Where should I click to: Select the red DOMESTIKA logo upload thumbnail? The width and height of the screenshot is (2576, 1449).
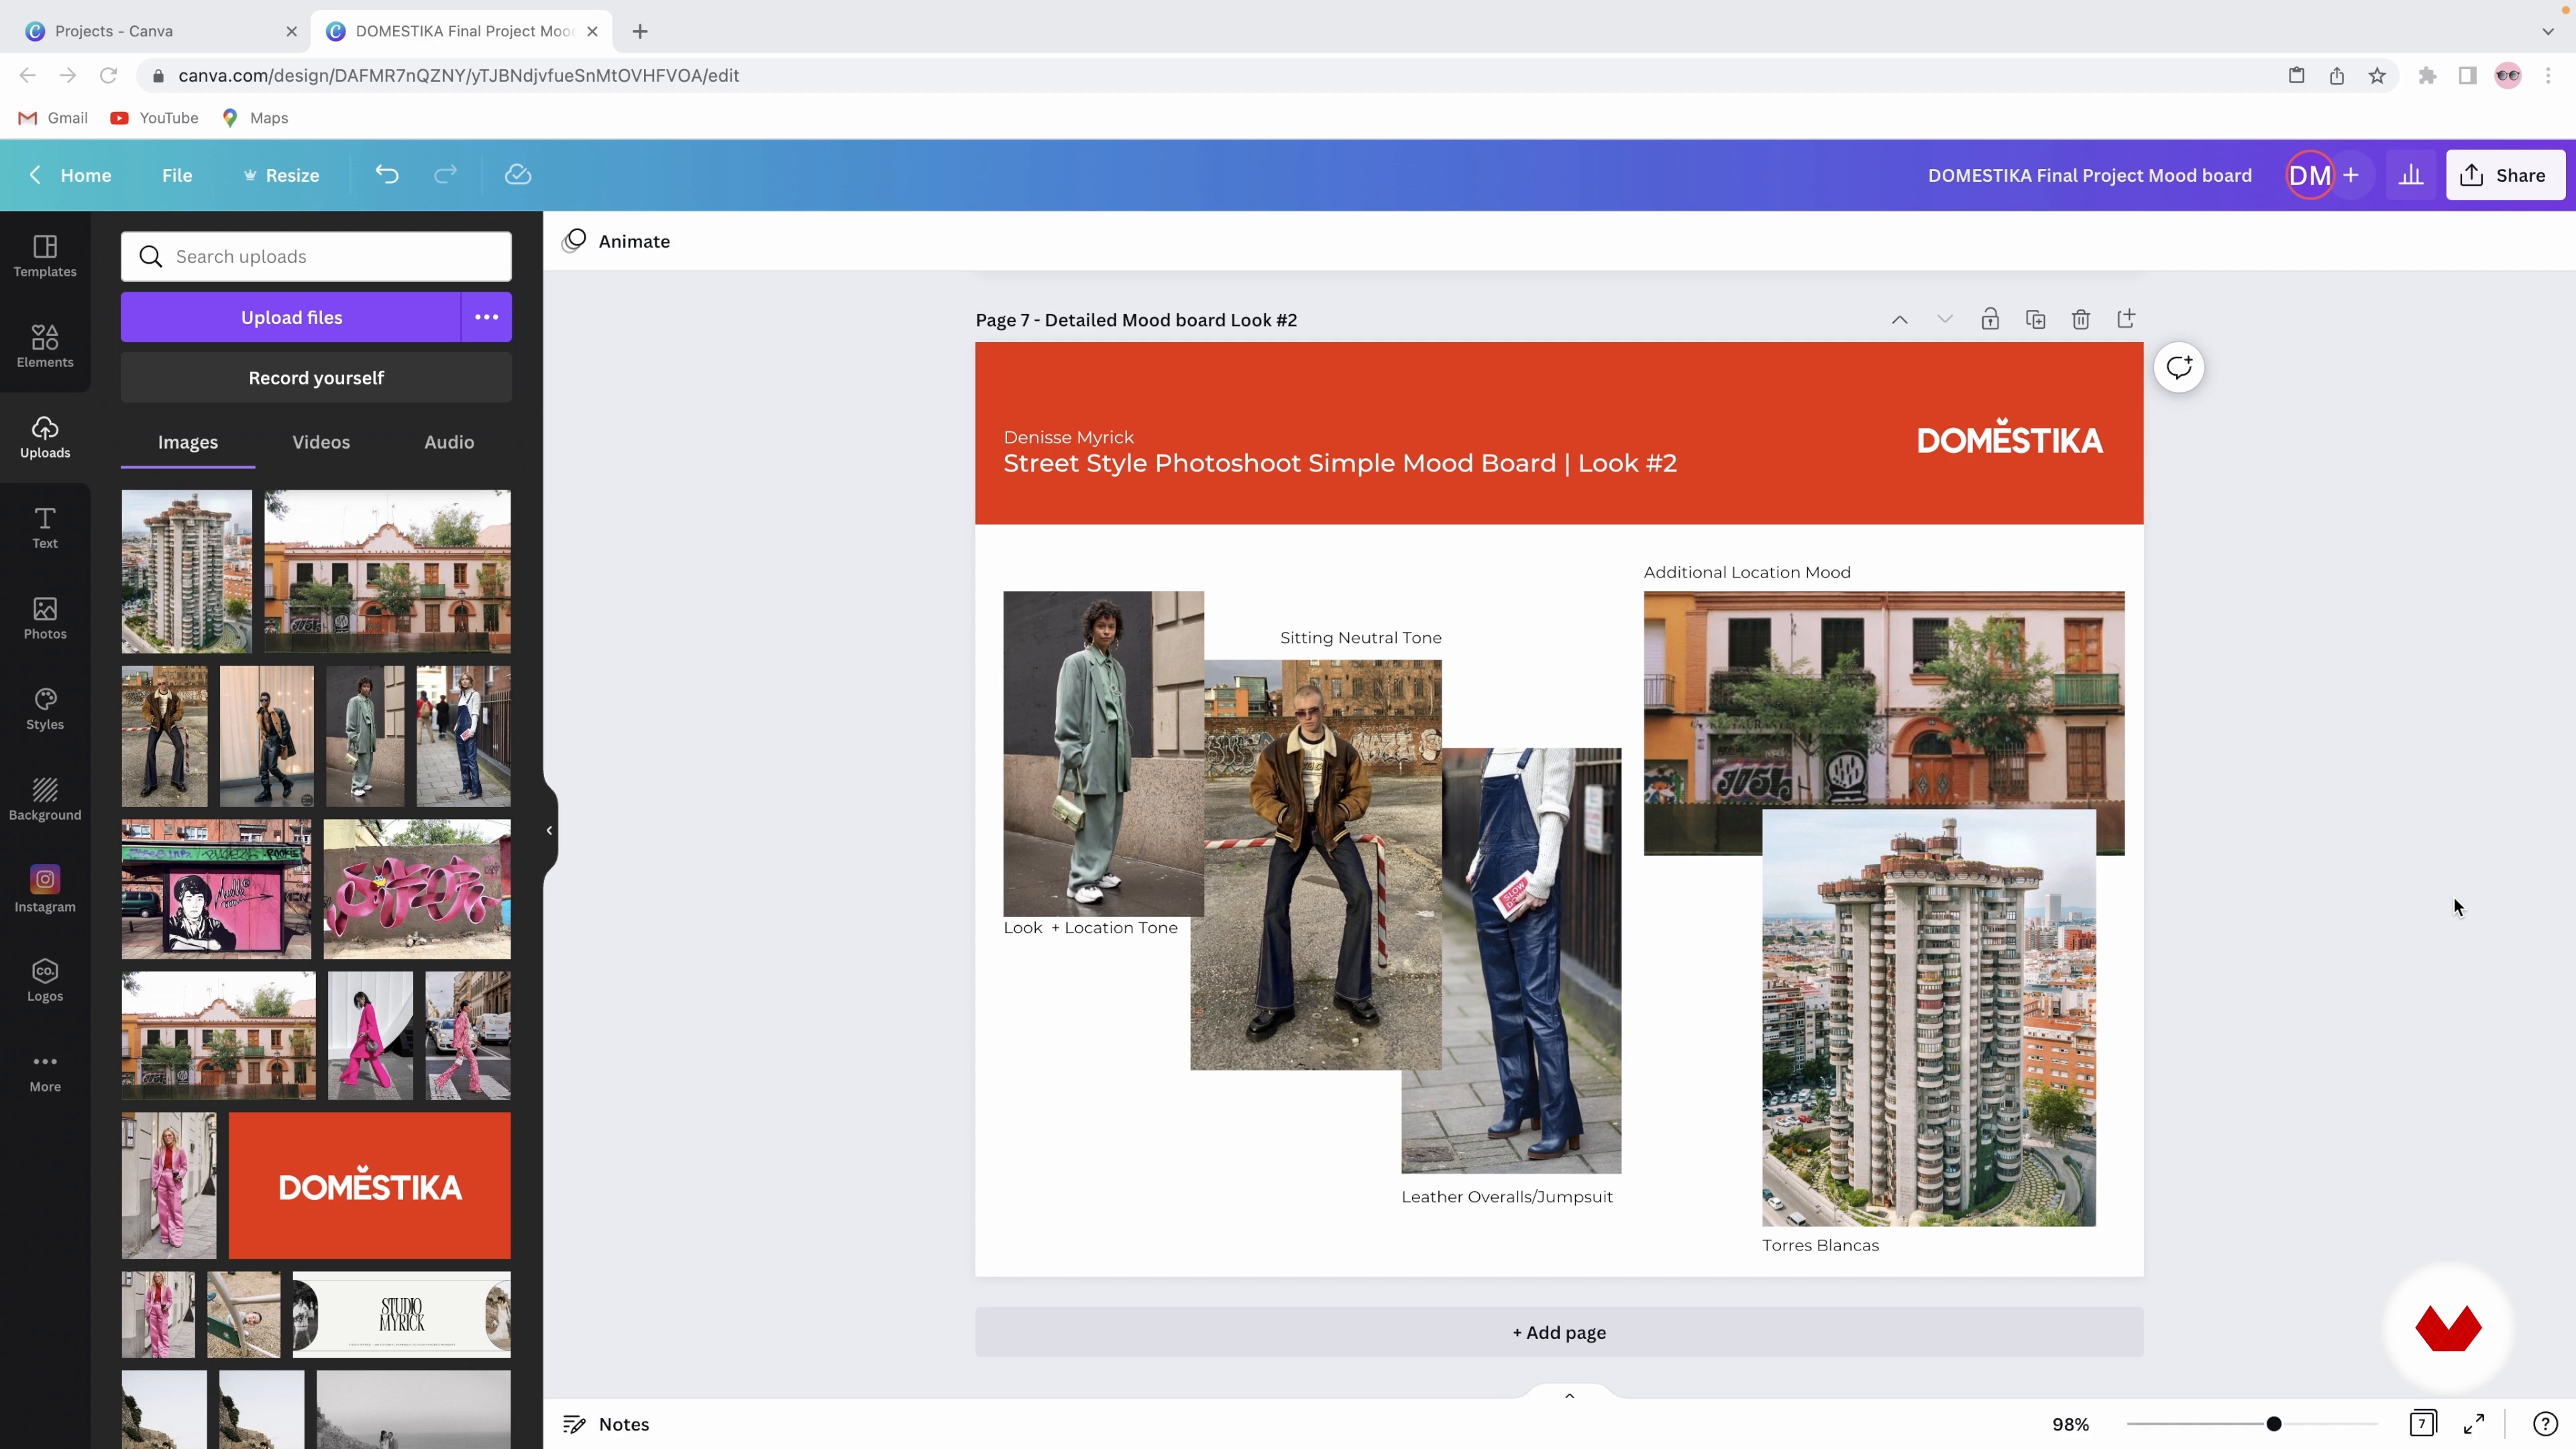pyautogui.click(x=369, y=1186)
